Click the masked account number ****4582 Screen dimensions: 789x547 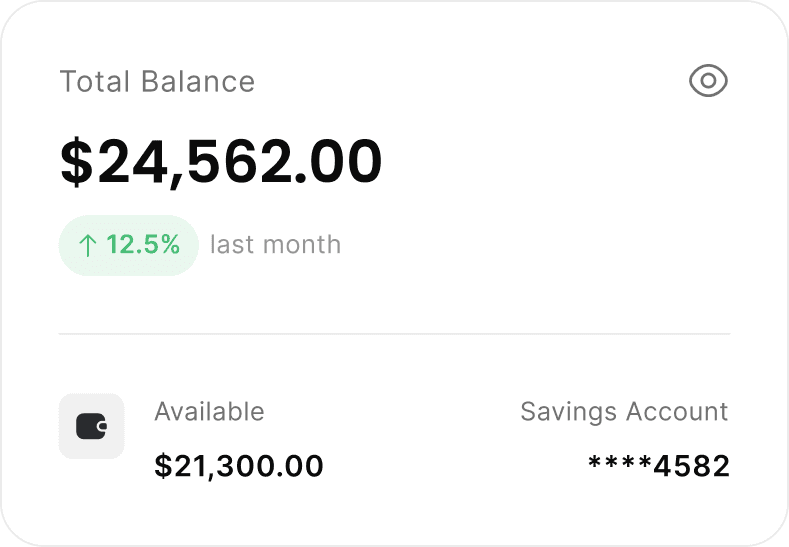click(x=658, y=466)
